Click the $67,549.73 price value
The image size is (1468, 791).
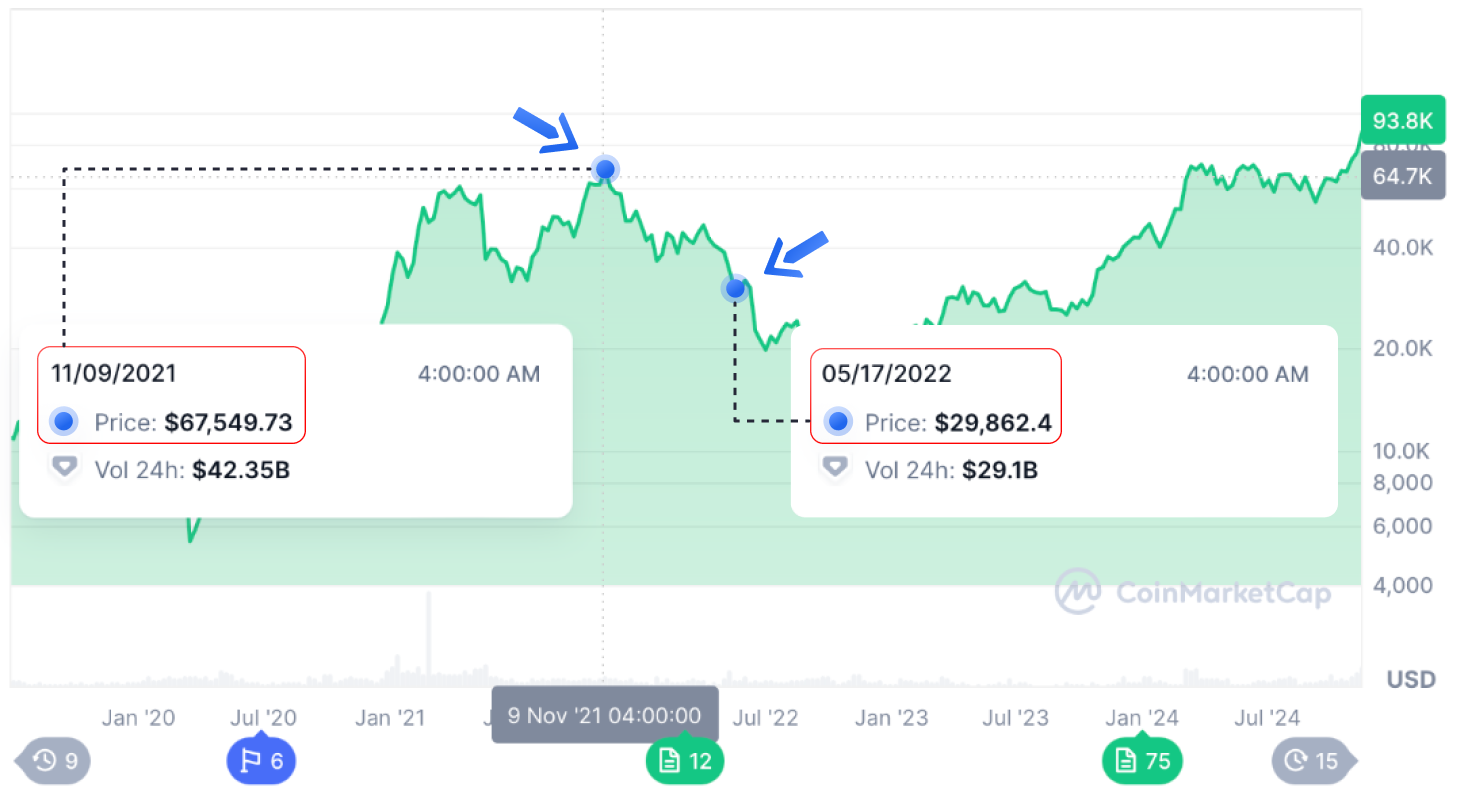click(x=229, y=422)
